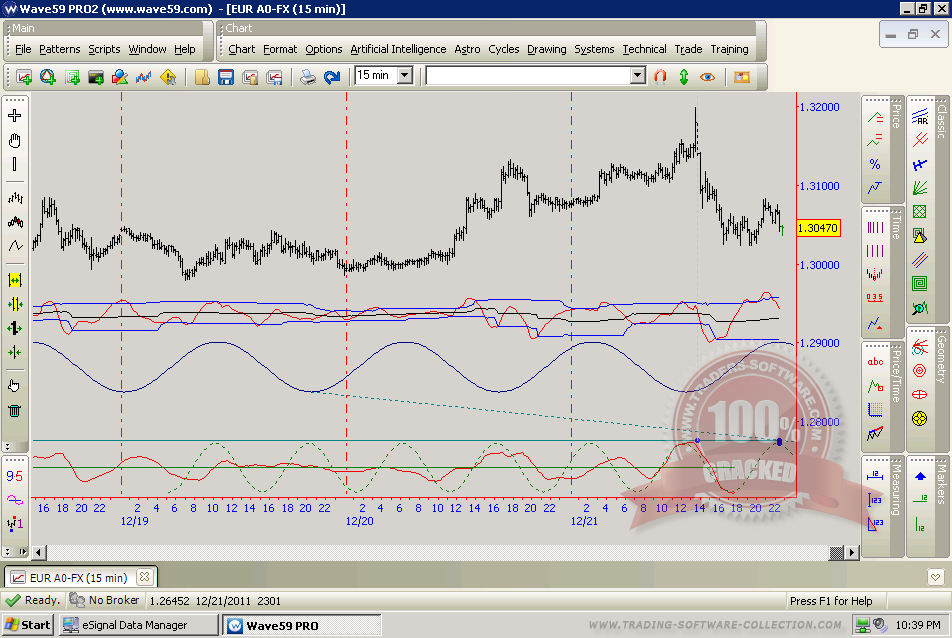
Task: Open eSignal Data Manager from taskbar
Action: tap(137, 625)
